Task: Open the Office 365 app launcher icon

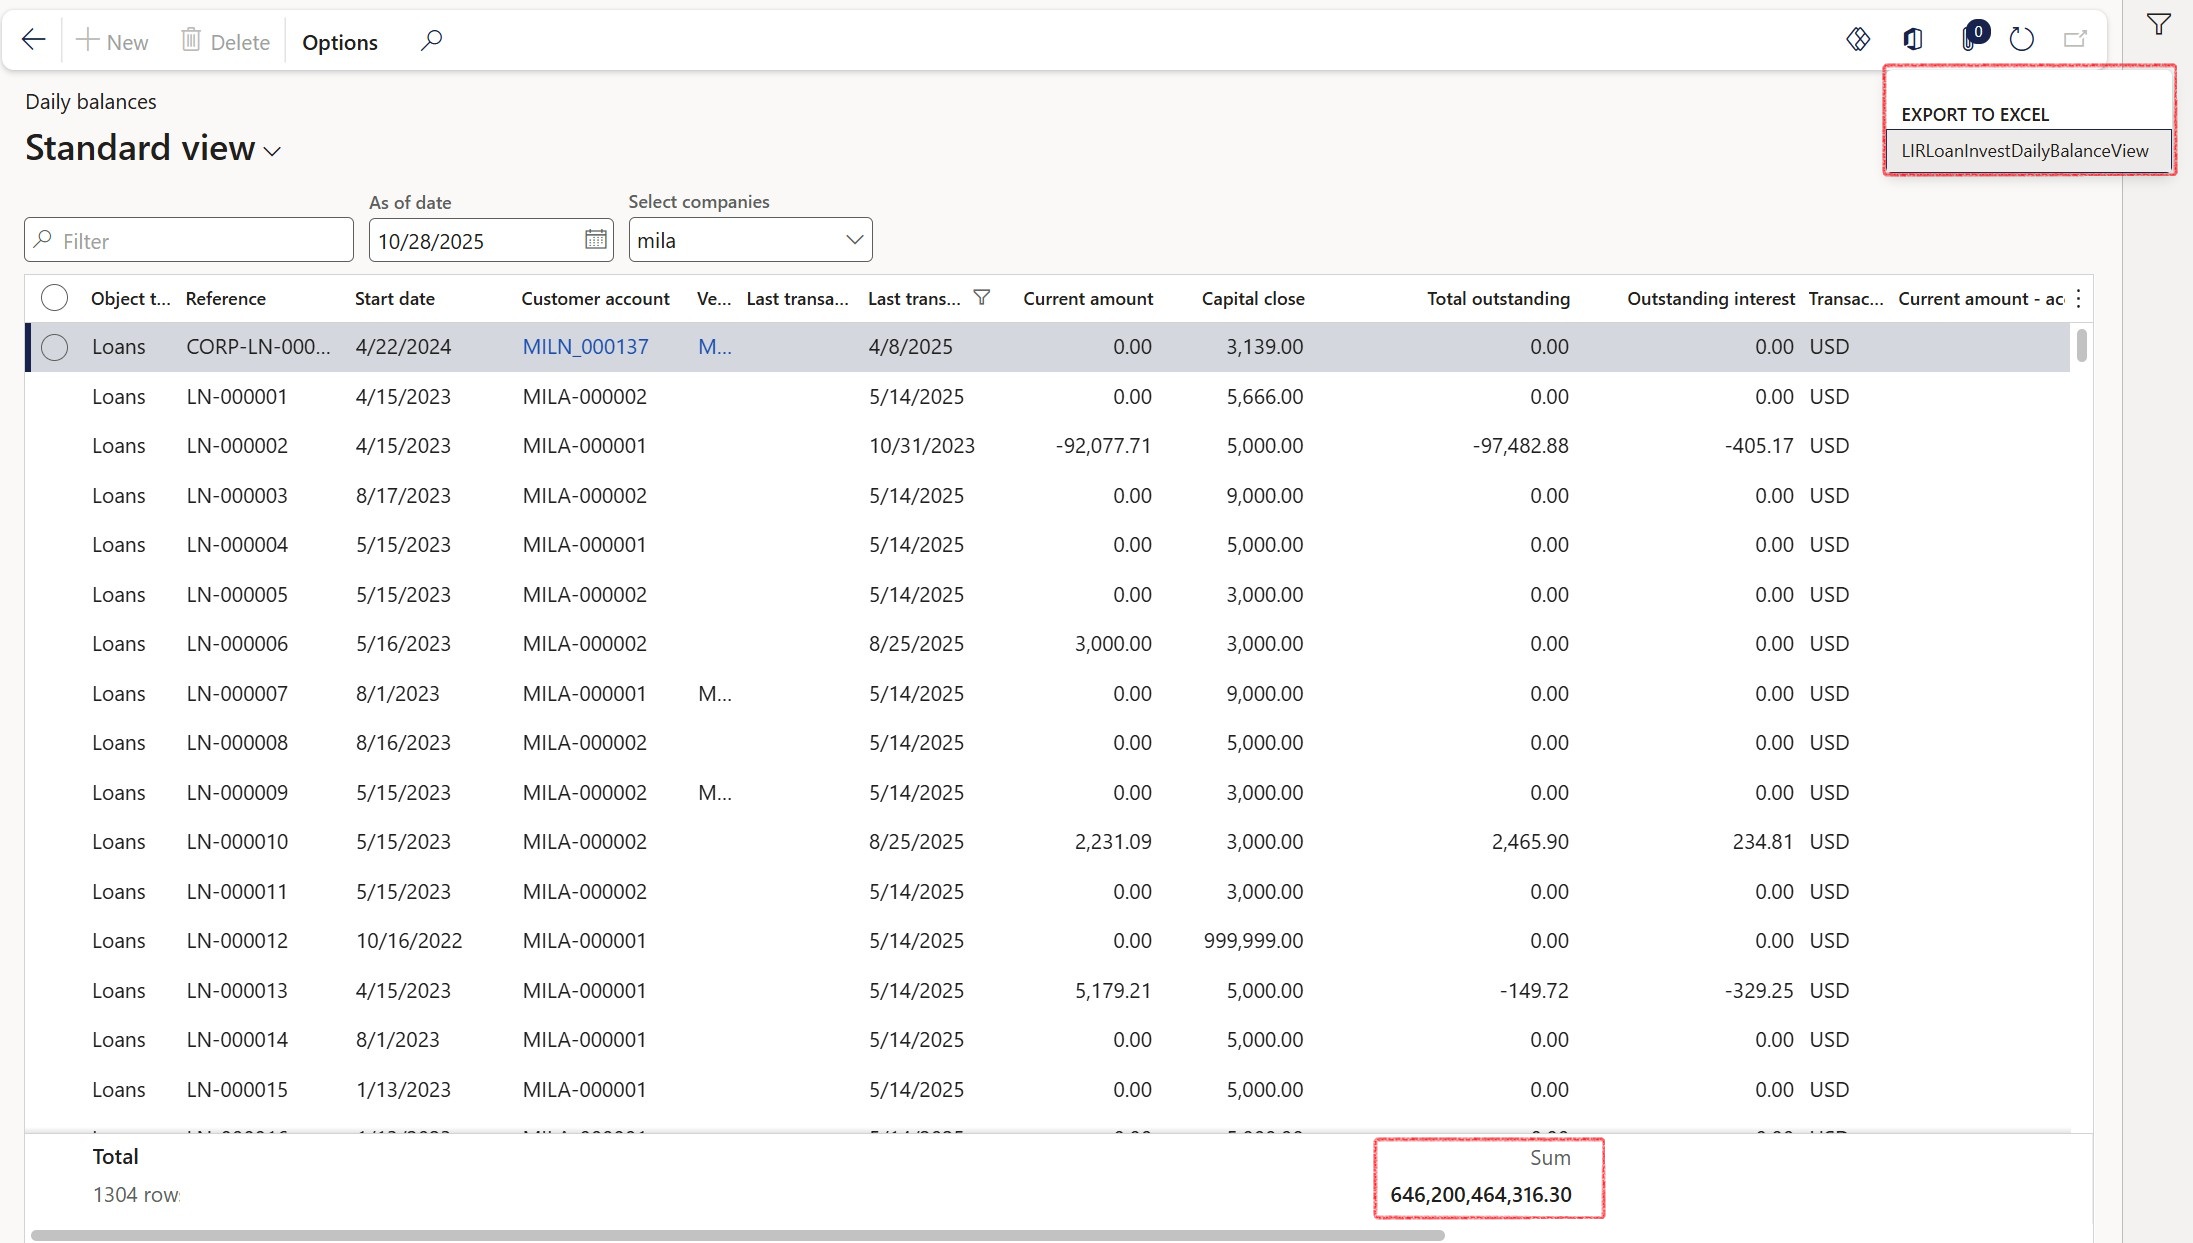Action: click(1913, 39)
